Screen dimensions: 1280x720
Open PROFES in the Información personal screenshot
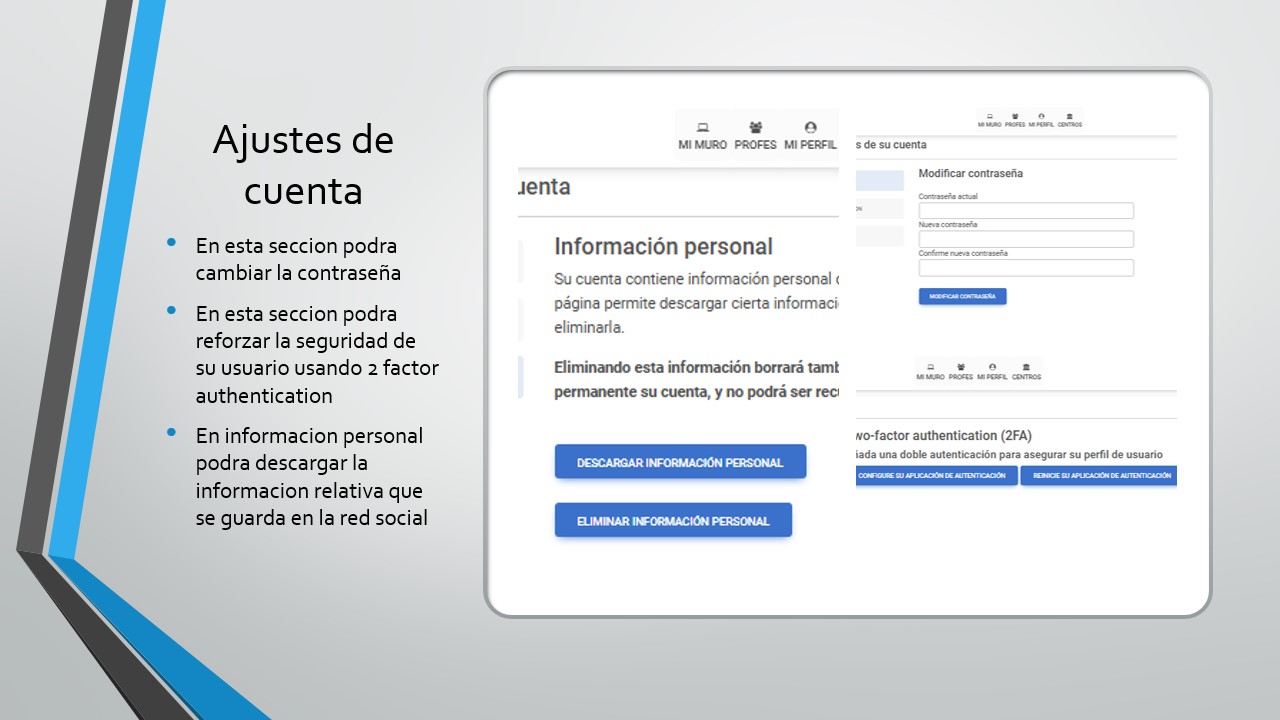click(x=755, y=137)
